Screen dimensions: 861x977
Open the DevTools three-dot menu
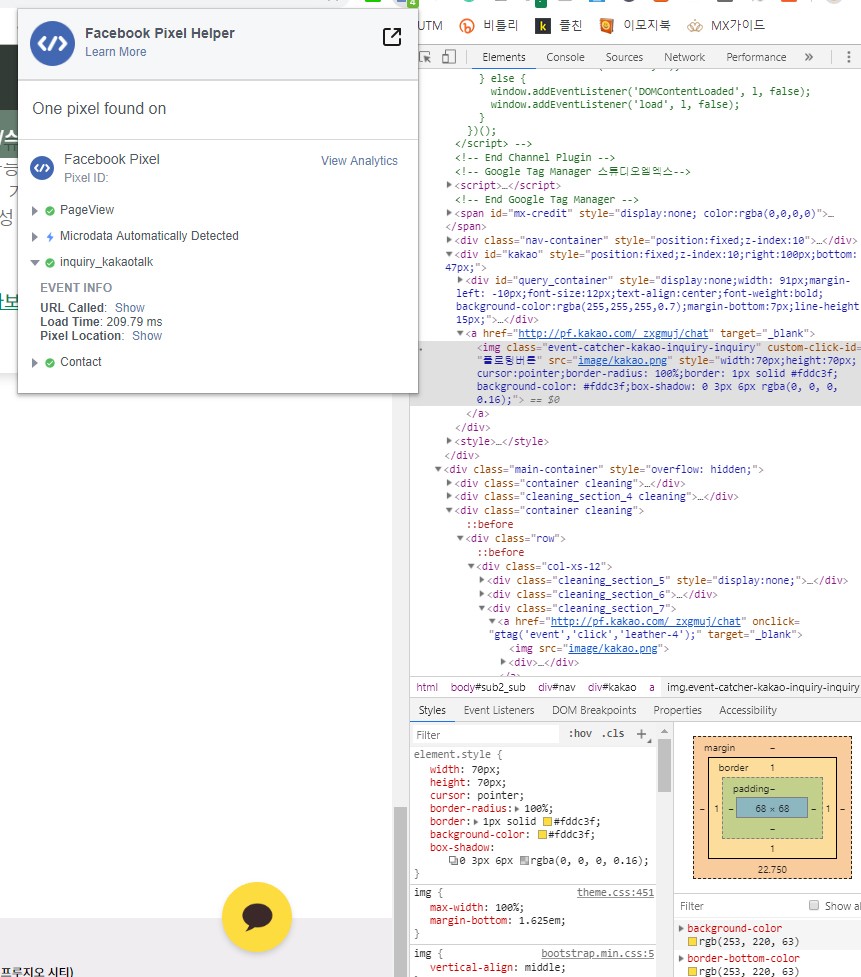point(849,57)
